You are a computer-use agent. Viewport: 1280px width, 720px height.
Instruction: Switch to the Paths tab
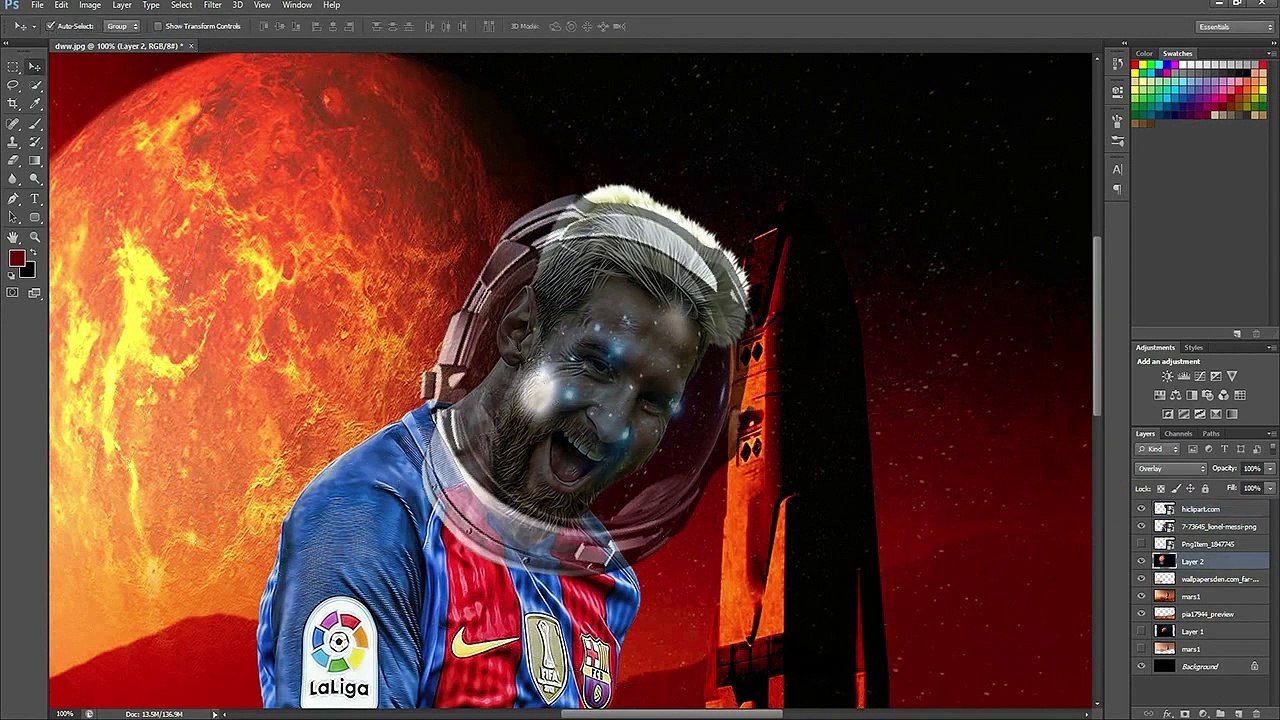[1211, 434]
